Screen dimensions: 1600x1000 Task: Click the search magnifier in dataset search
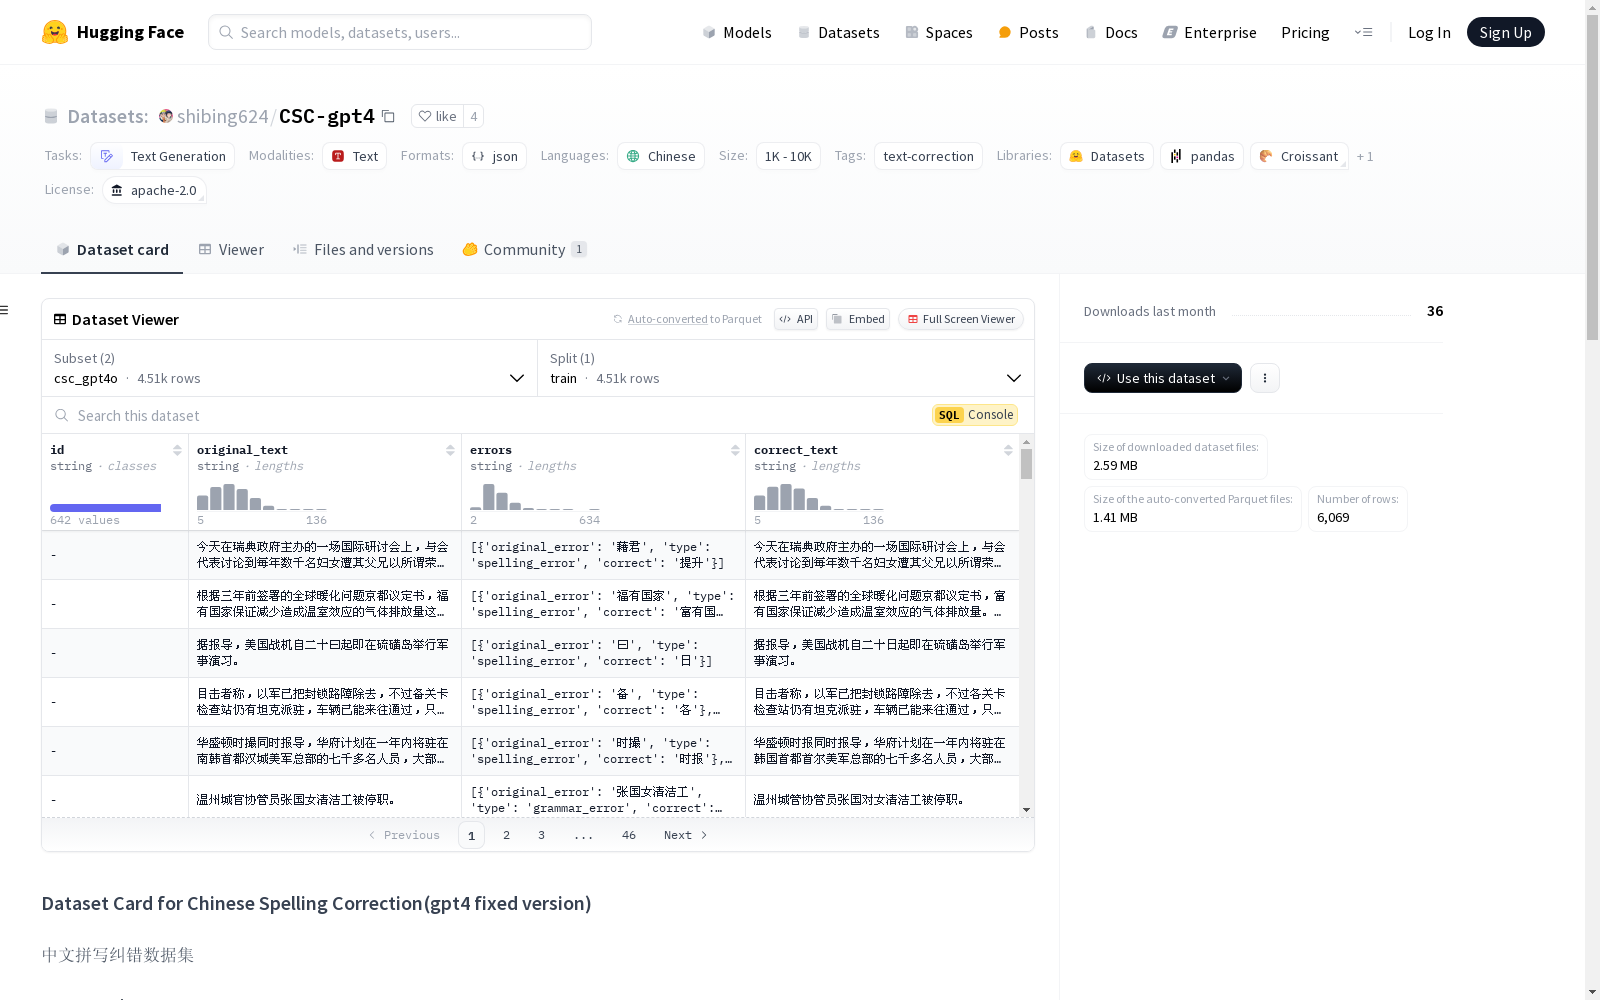62,415
